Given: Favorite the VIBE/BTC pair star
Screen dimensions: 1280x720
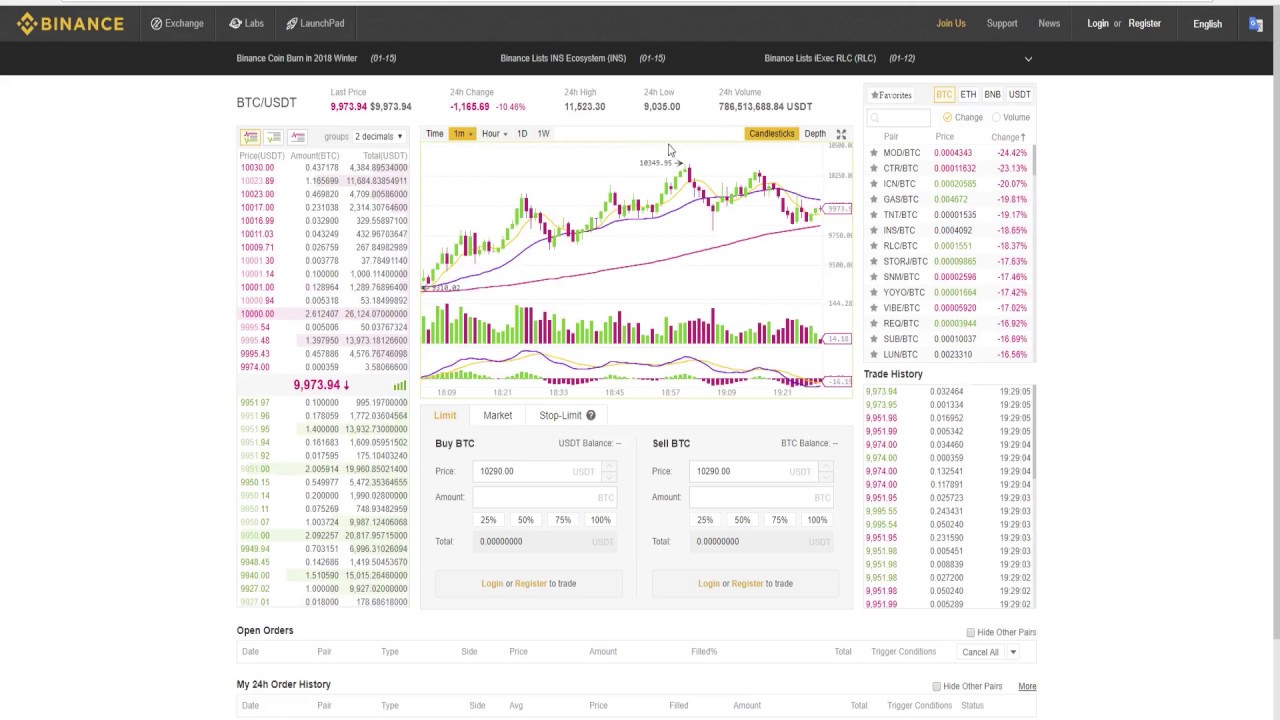Looking at the screenshot, I should [874, 308].
